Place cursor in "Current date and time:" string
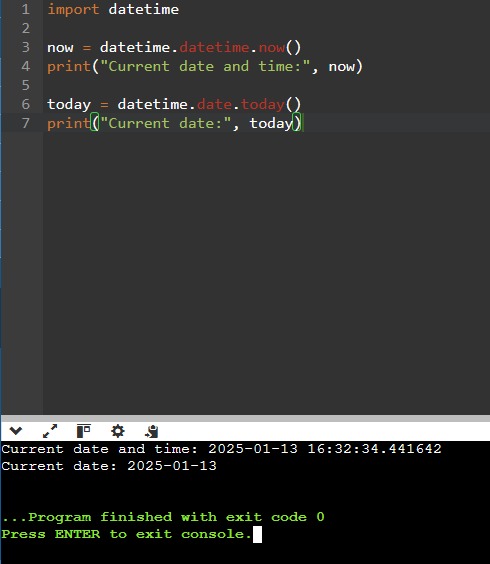Image resolution: width=490 pixels, height=564 pixels. tap(205, 67)
